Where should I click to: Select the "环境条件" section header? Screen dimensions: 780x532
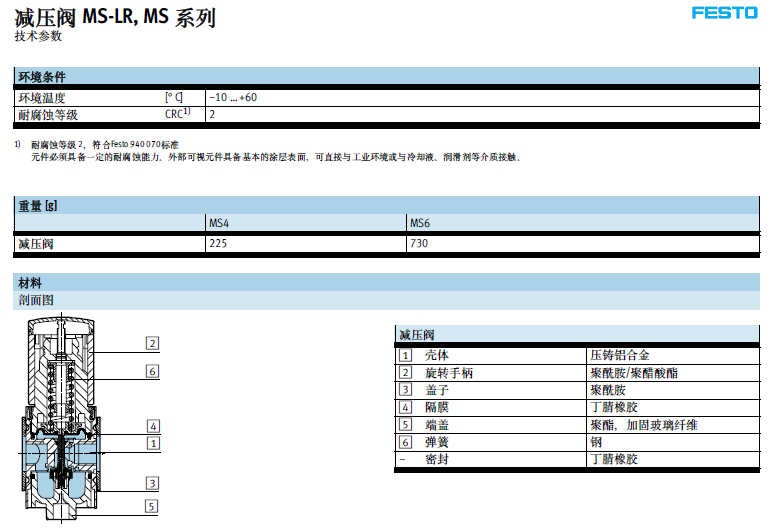click(386, 76)
